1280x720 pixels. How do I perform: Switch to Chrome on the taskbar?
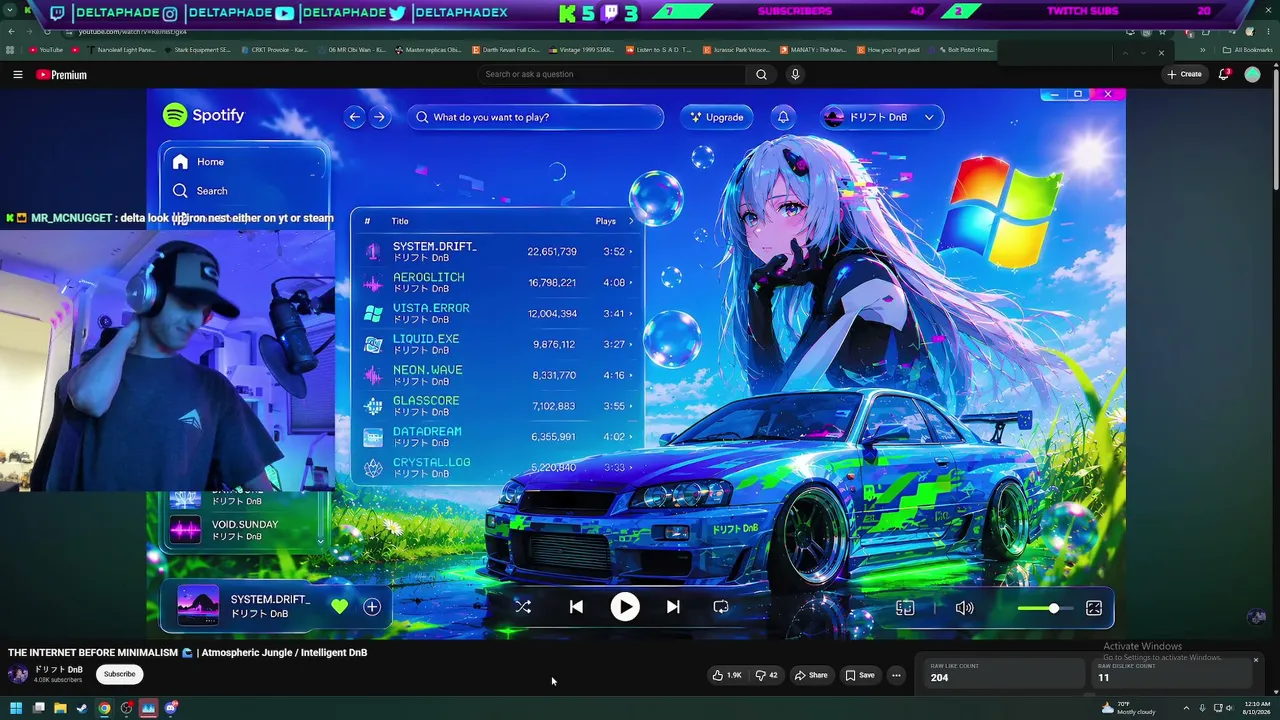point(104,708)
